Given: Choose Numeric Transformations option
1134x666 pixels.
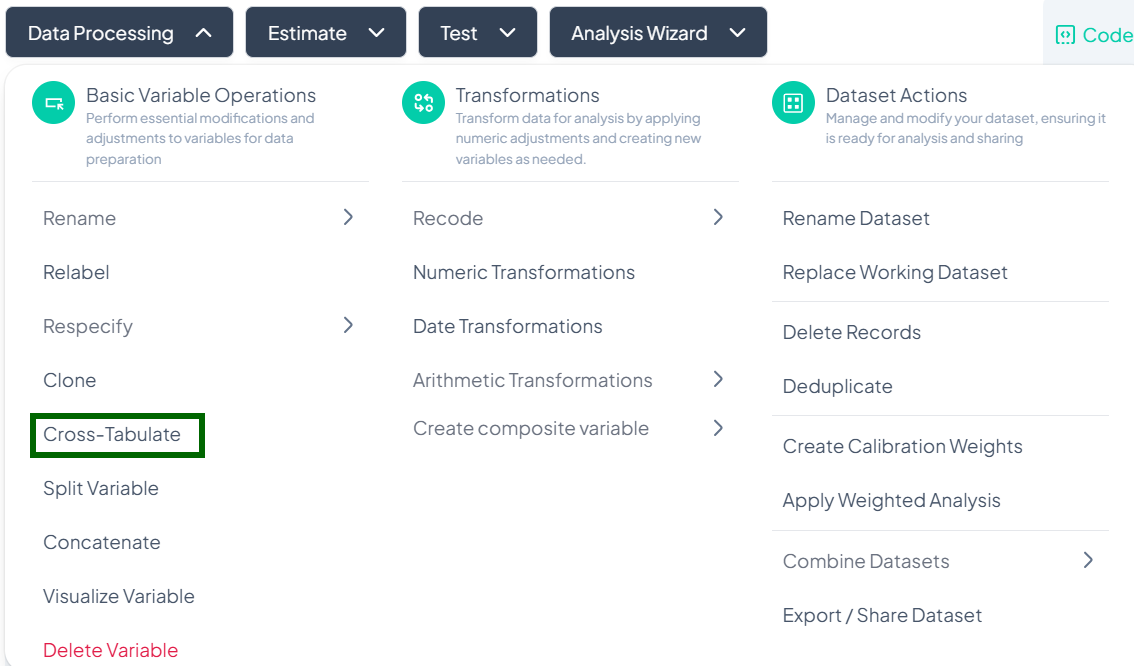Looking at the screenshot, I should point(524,272).
